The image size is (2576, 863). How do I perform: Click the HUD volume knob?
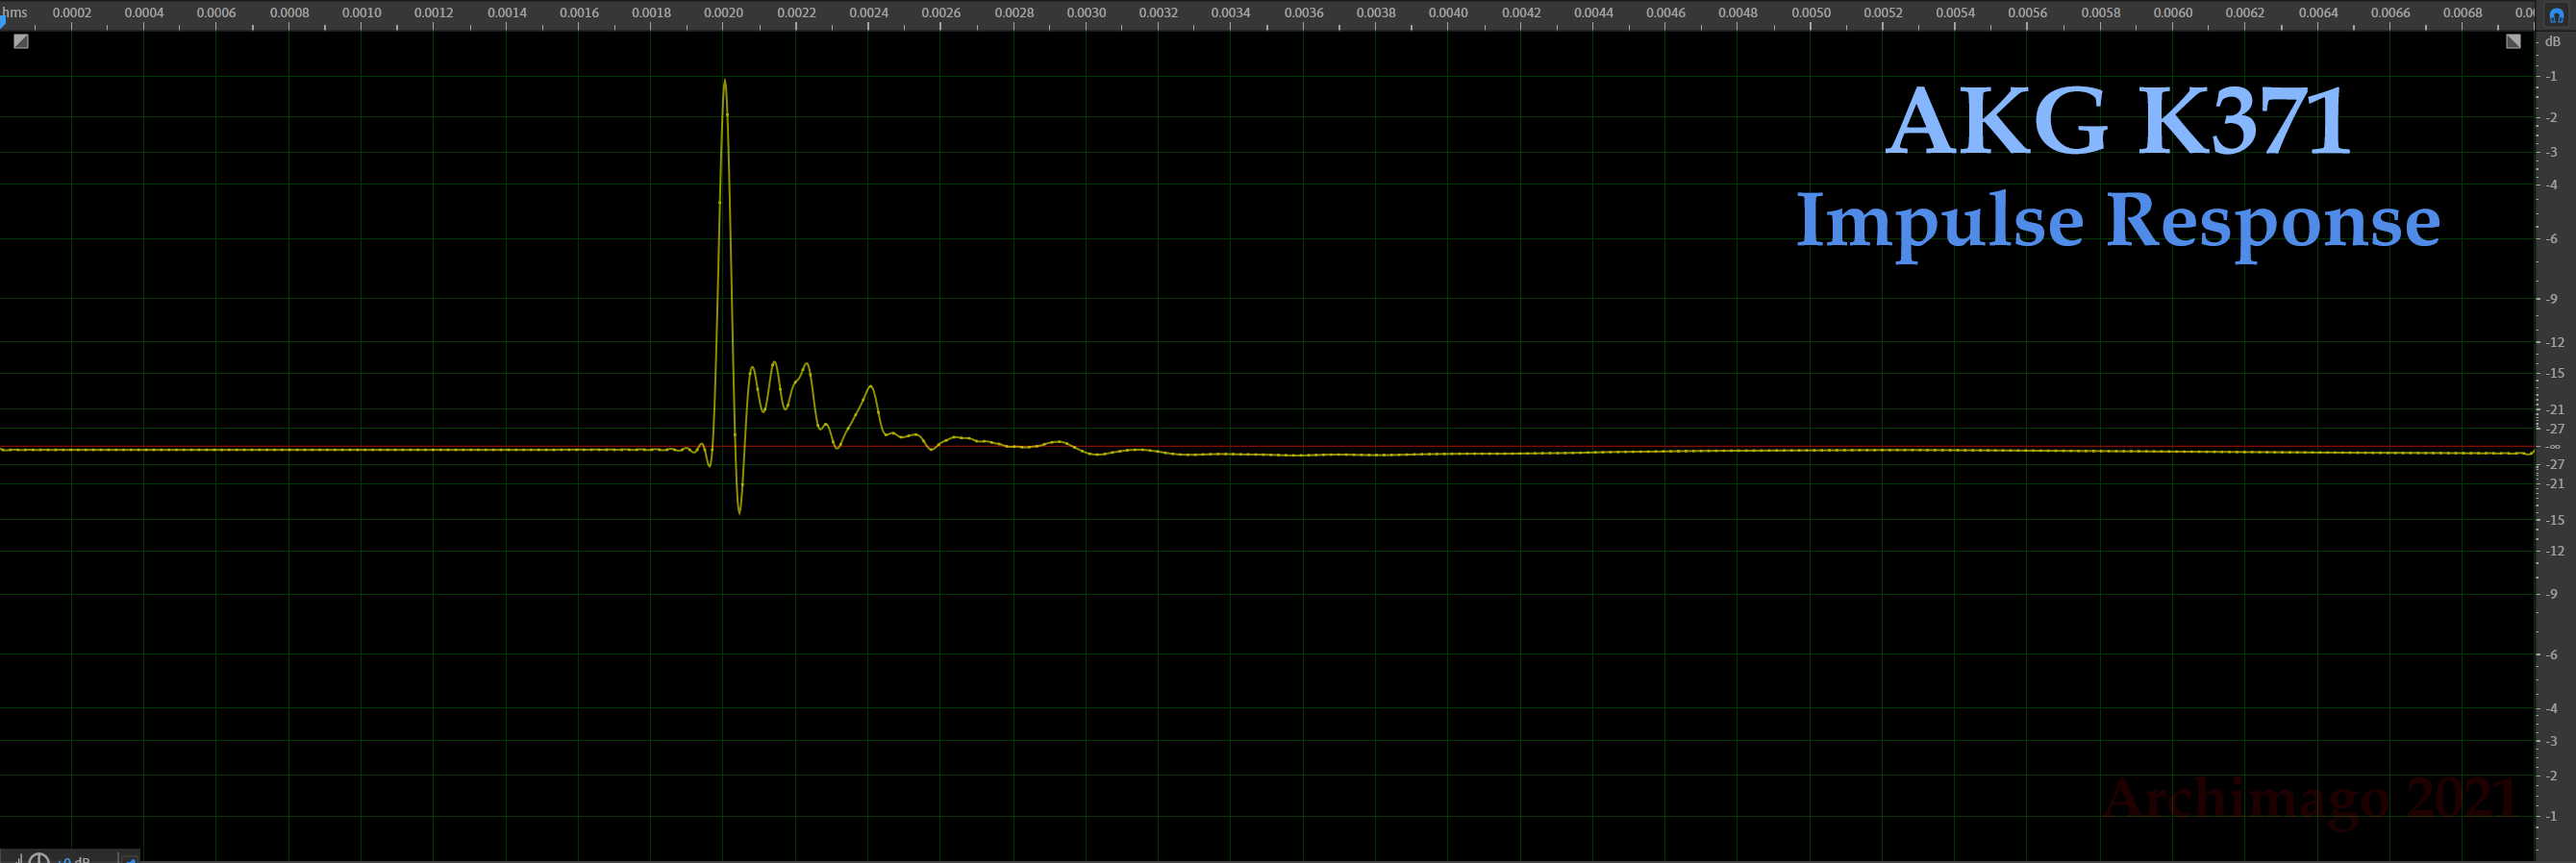point(39,858)
